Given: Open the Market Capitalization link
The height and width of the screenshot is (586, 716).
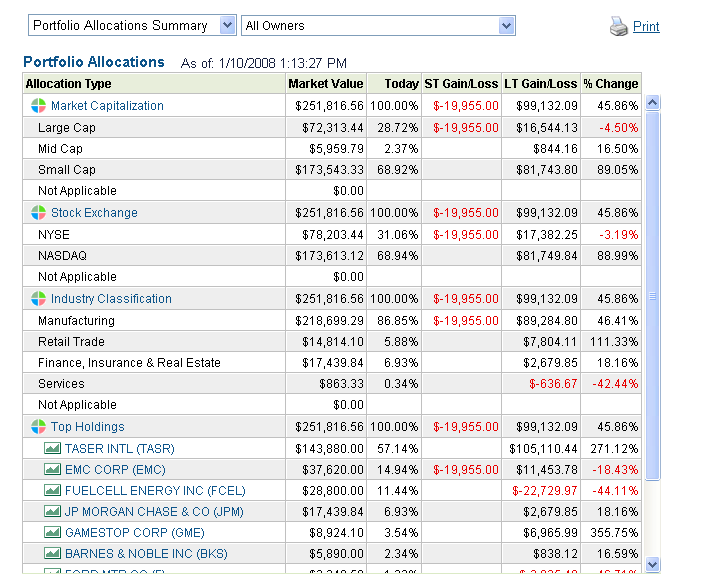Looking at the screenshot, I should 107,106.
